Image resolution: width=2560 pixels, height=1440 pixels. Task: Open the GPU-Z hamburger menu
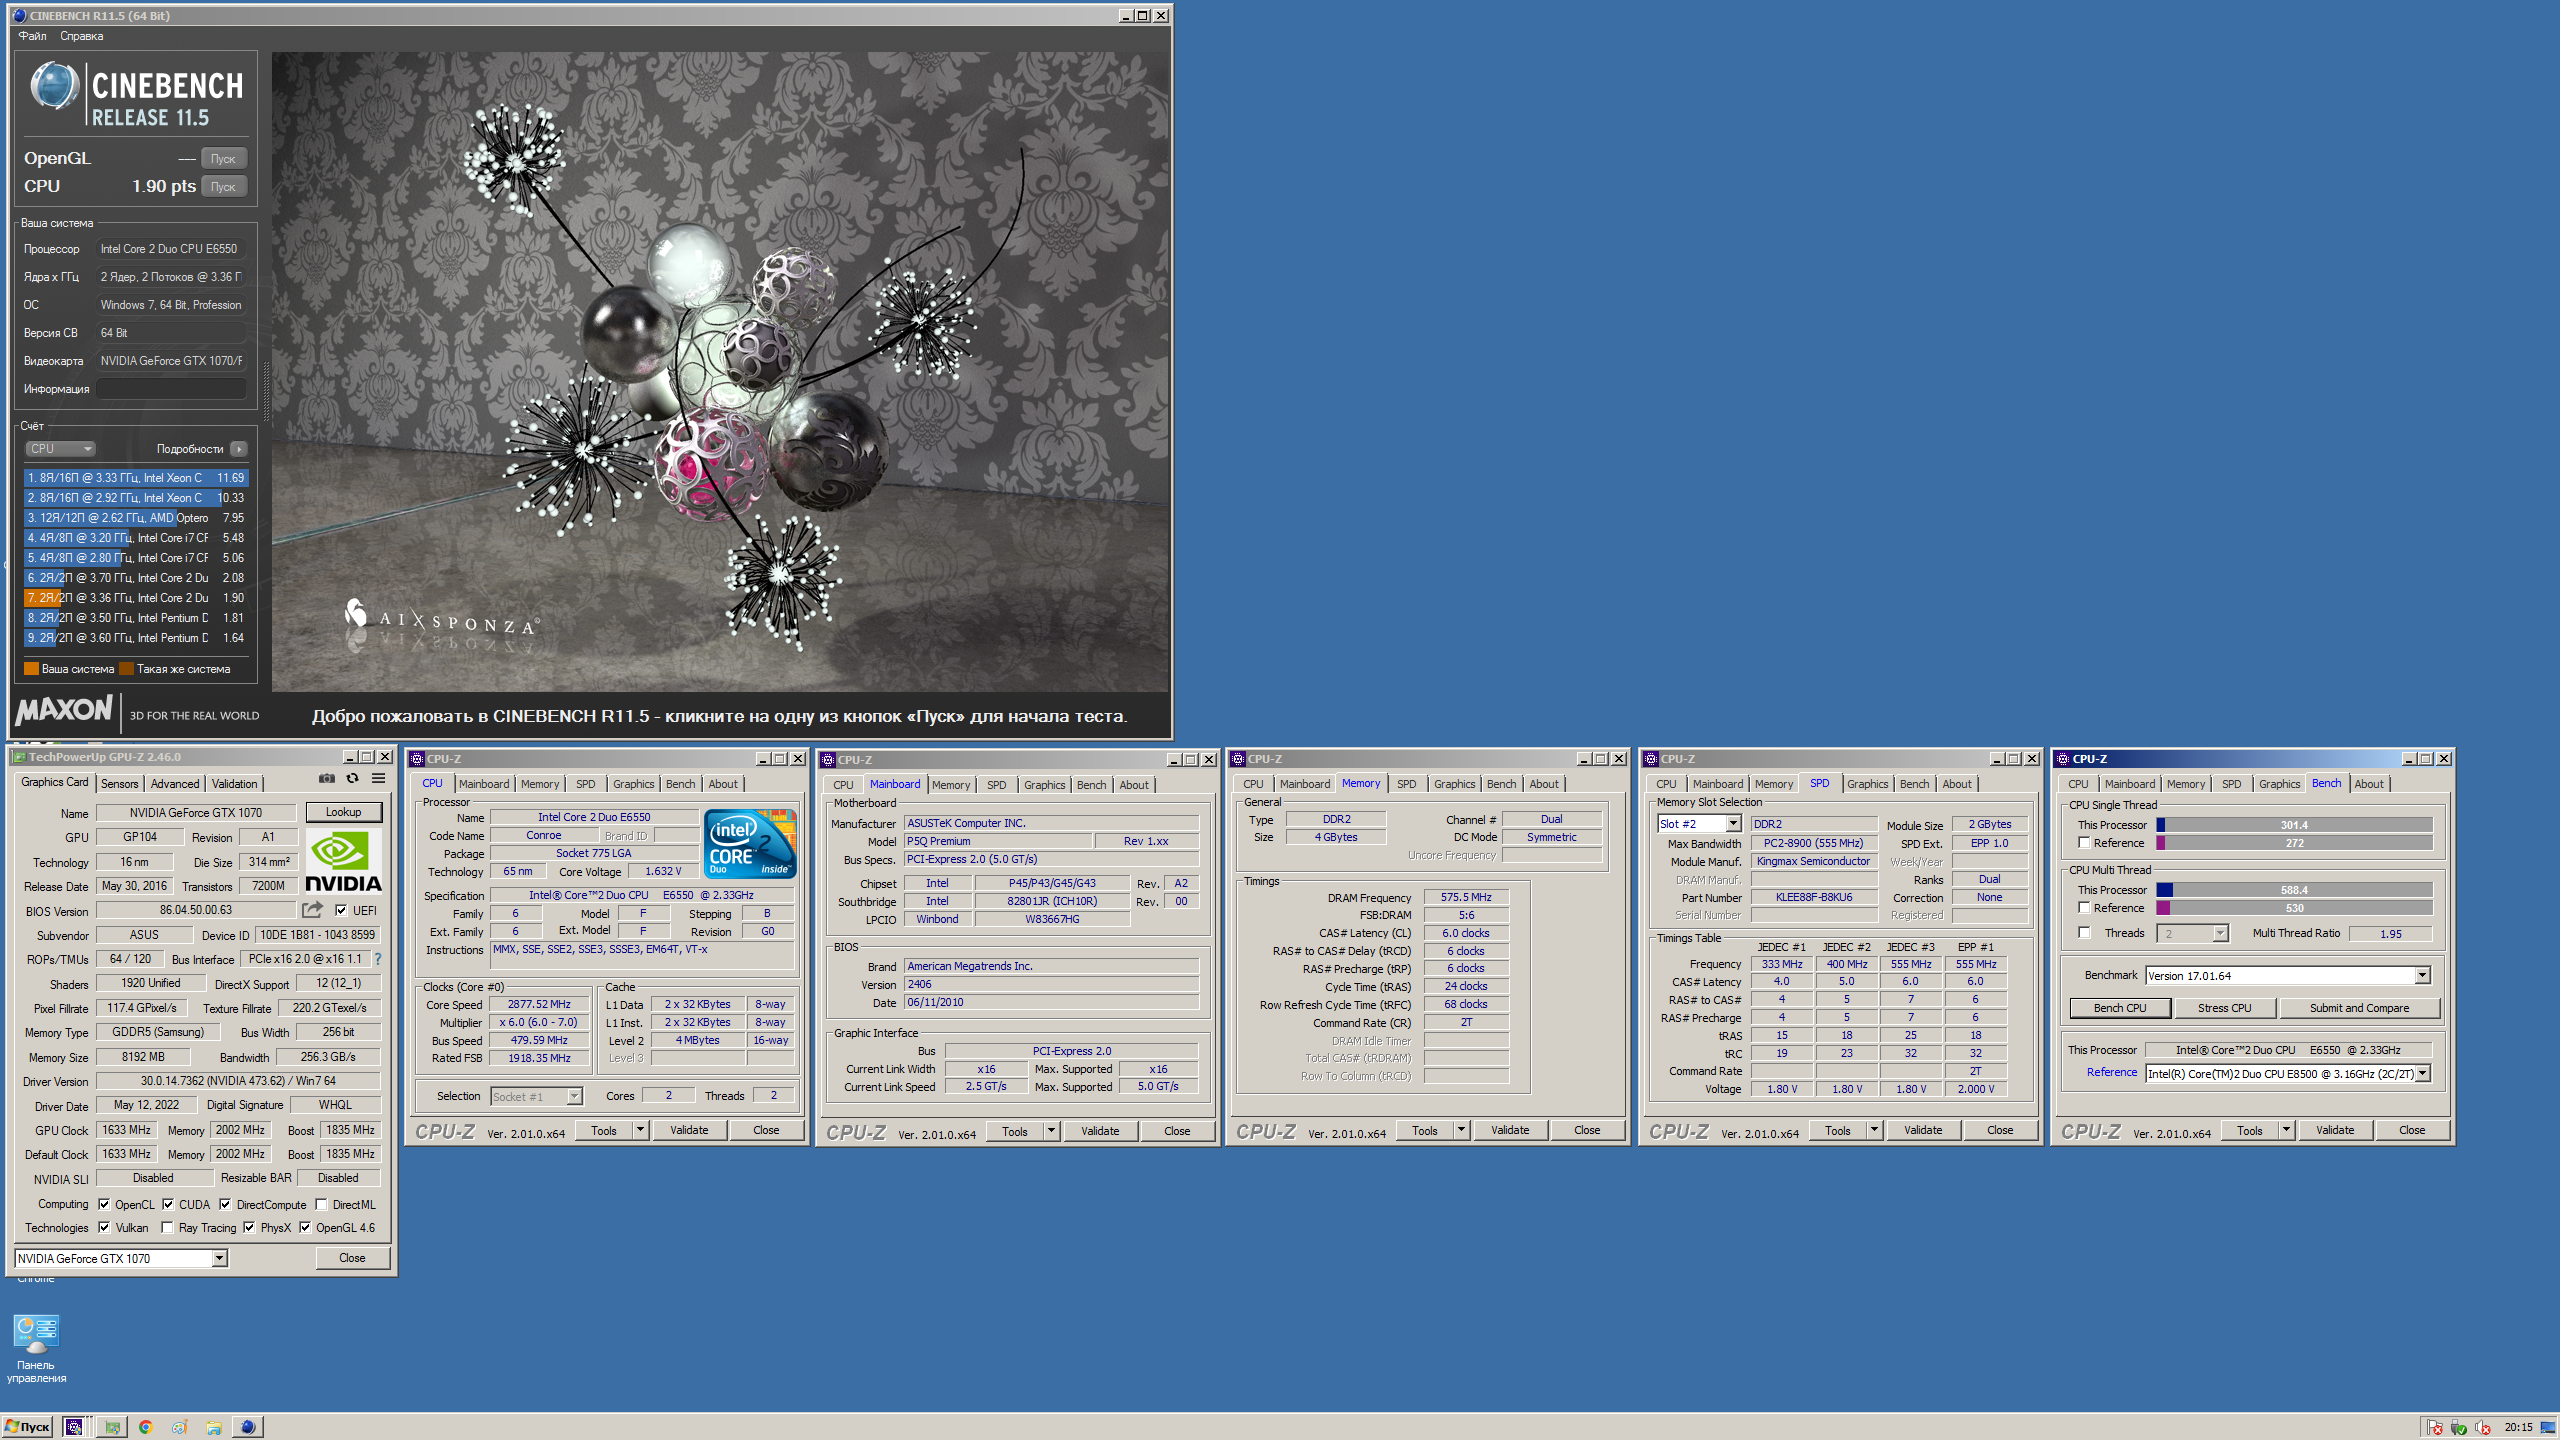pos(379,778)
